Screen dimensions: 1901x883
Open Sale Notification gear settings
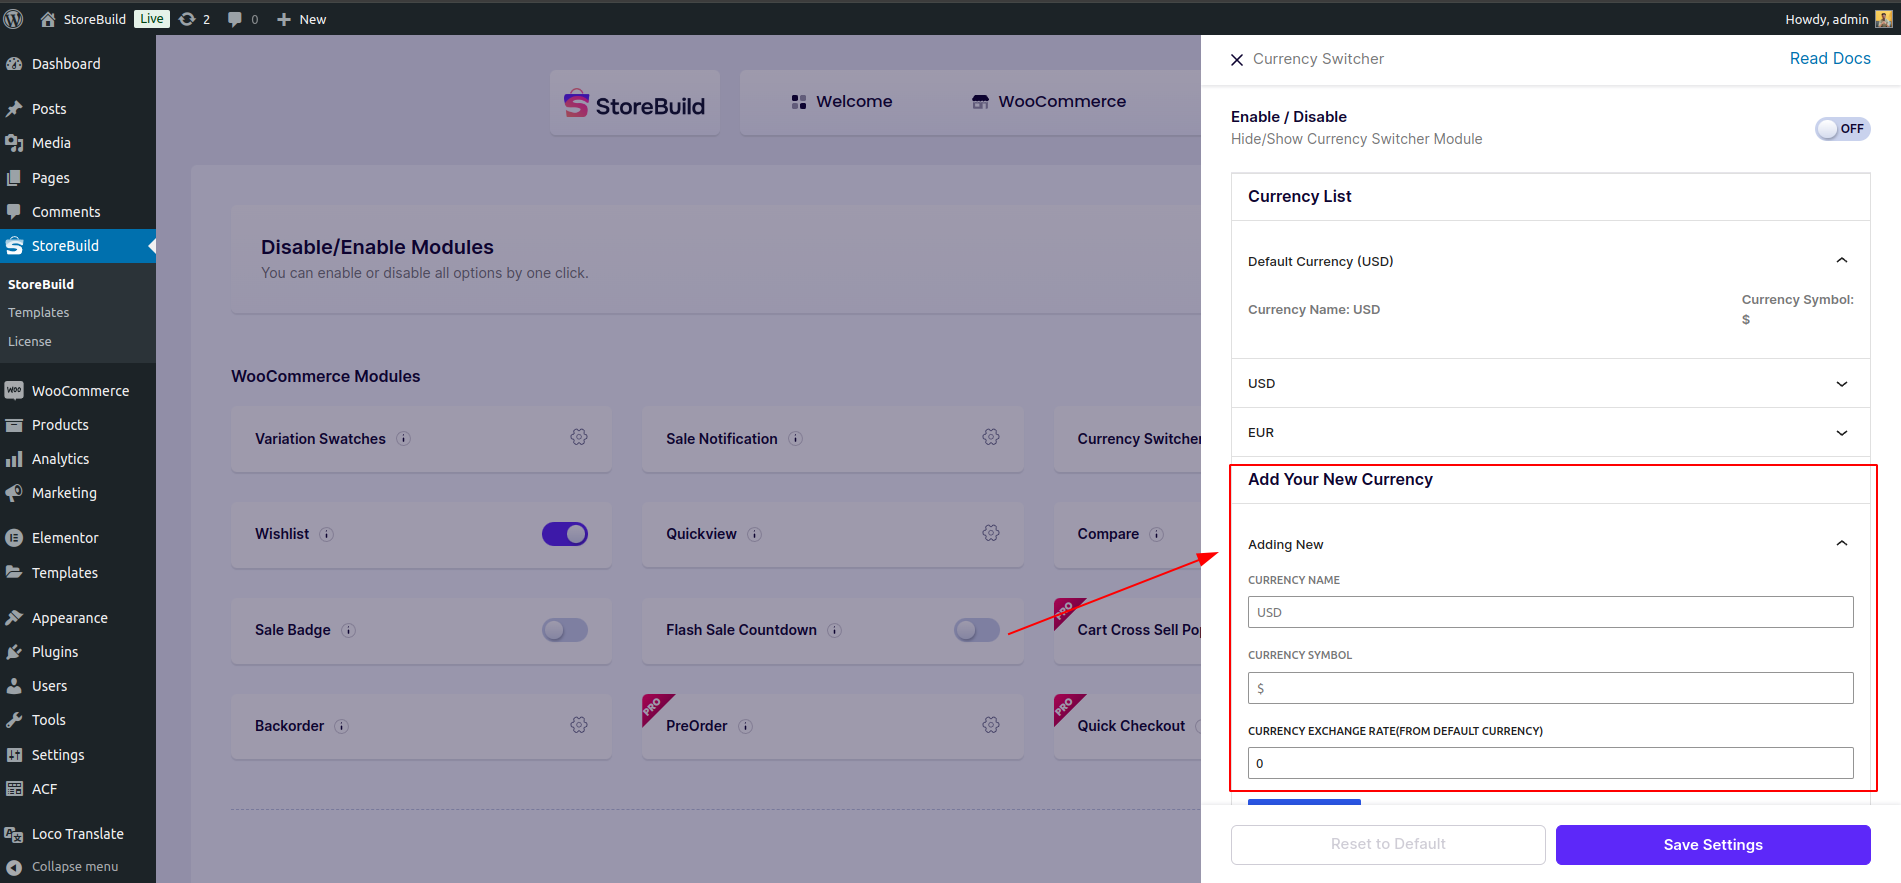(991, 437)
